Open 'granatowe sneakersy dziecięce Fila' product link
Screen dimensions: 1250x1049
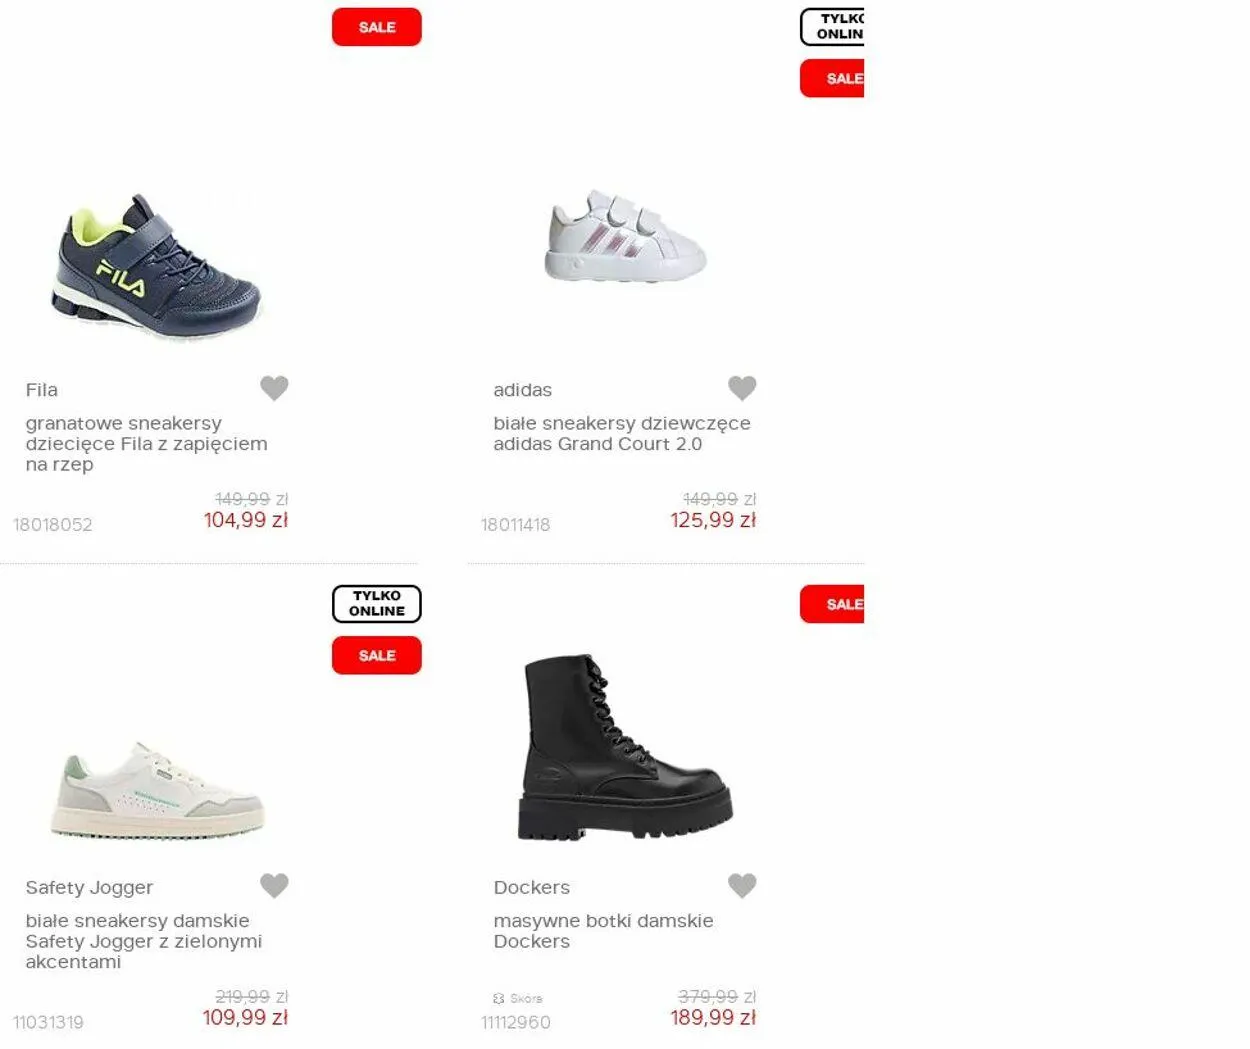coord(146,444)
